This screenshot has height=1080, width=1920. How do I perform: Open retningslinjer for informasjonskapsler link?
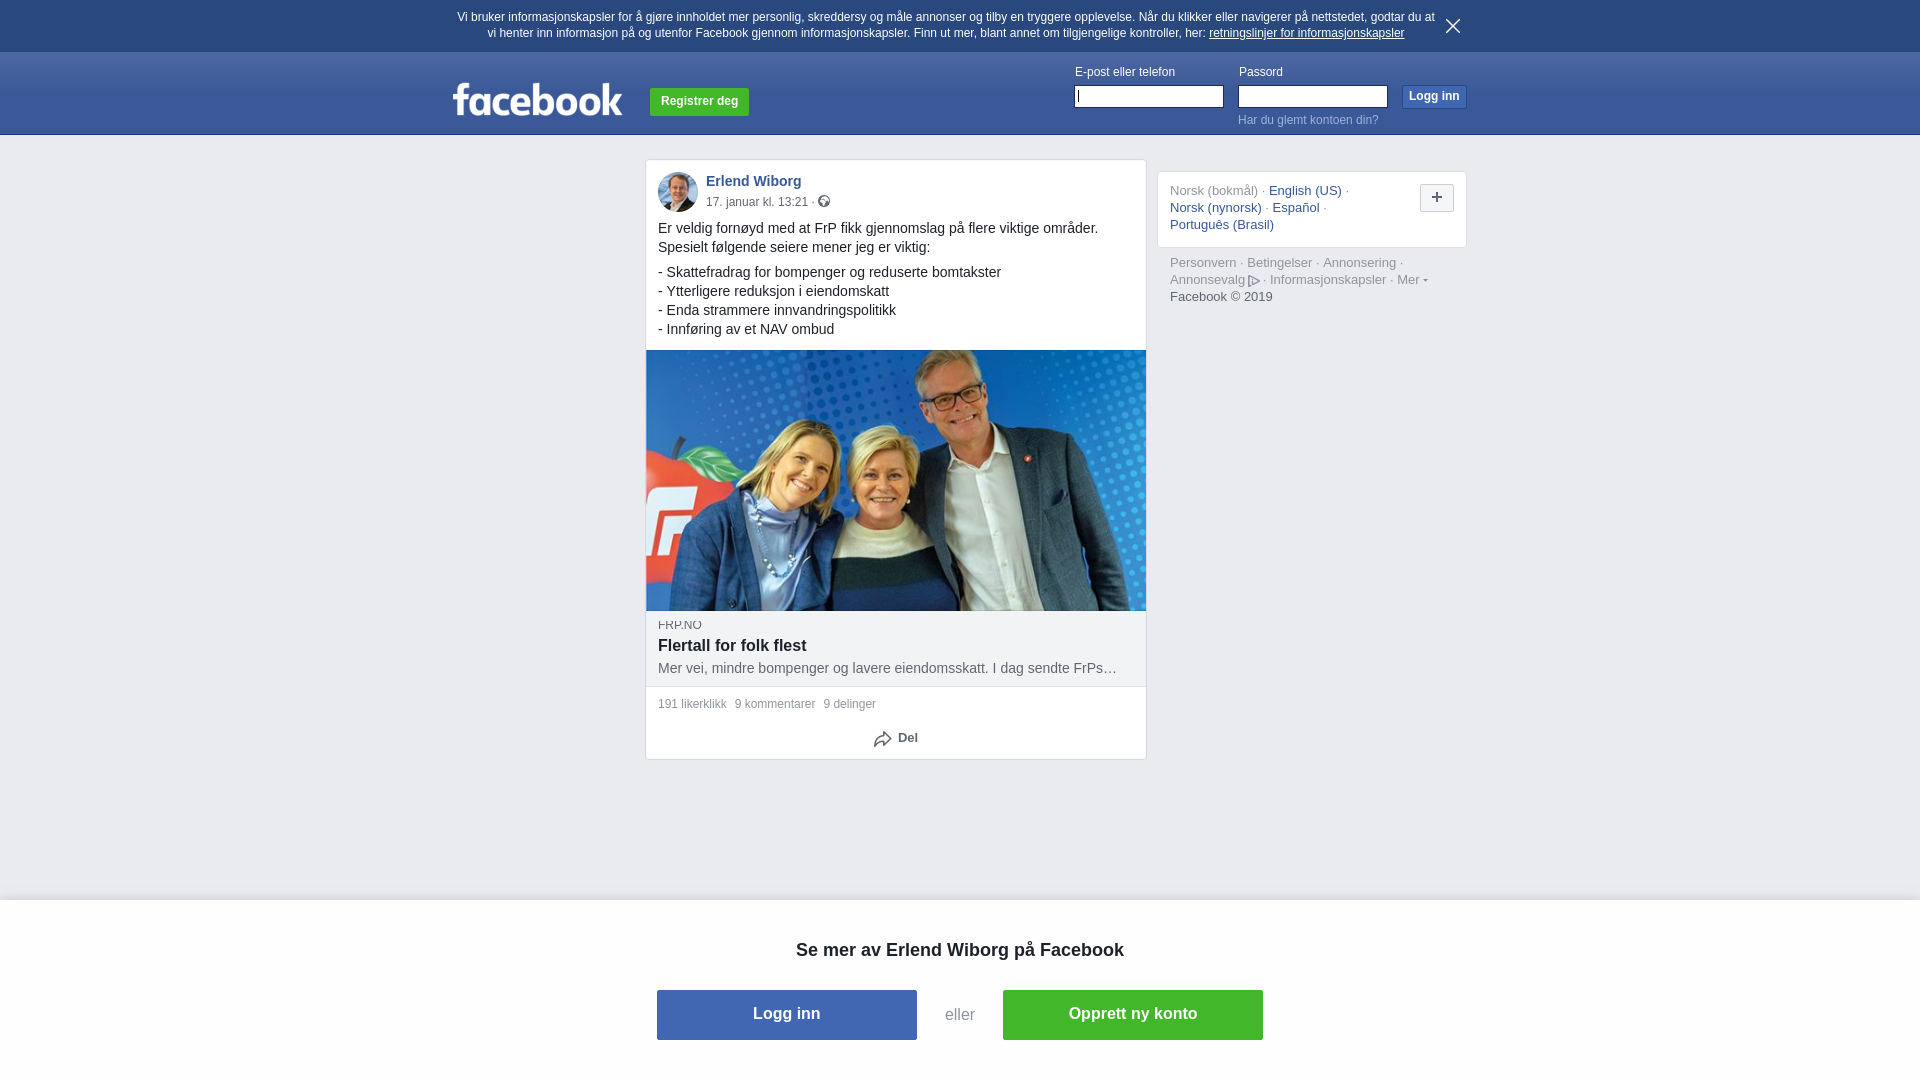1306,33
